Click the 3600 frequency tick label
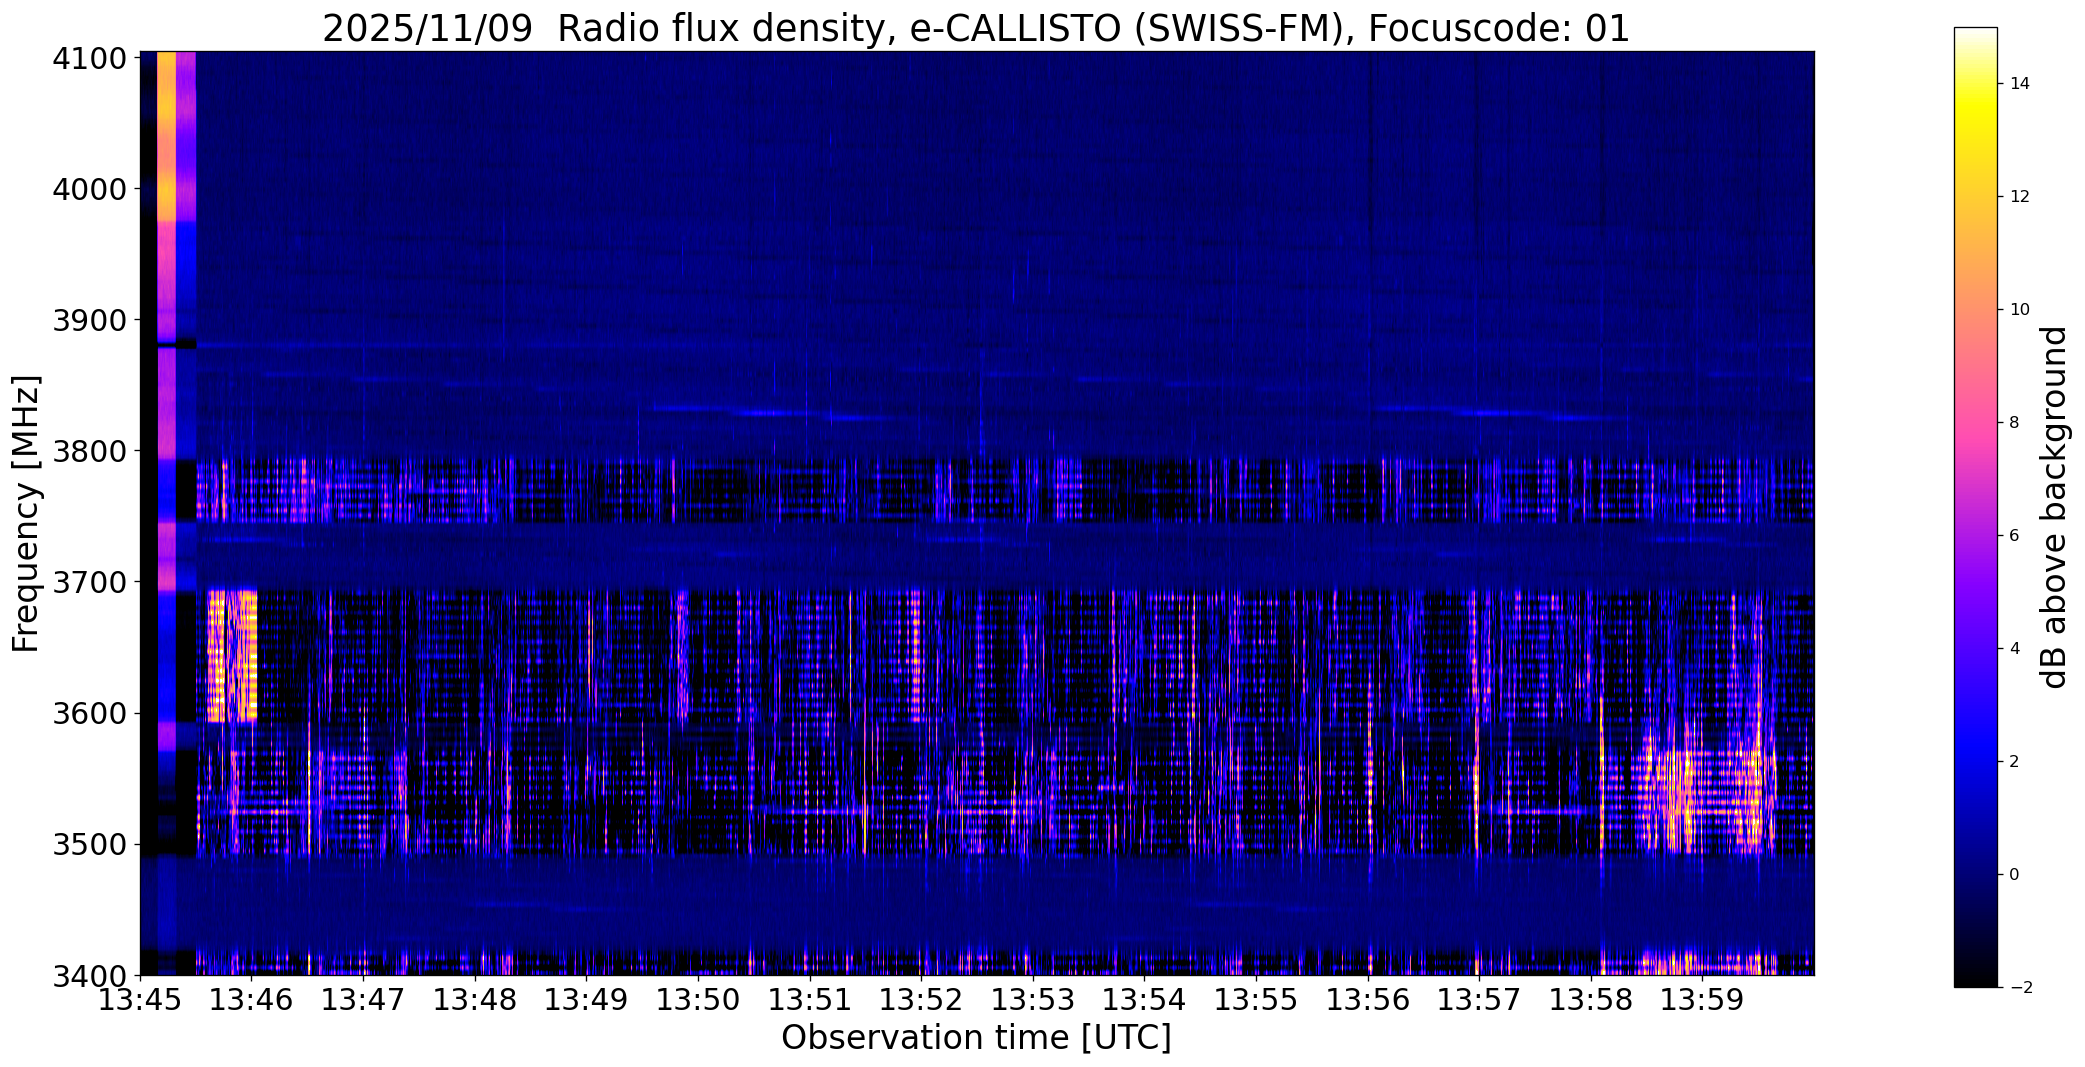The width and height of the screenshot is (2085, 1067). coord(89,713)
